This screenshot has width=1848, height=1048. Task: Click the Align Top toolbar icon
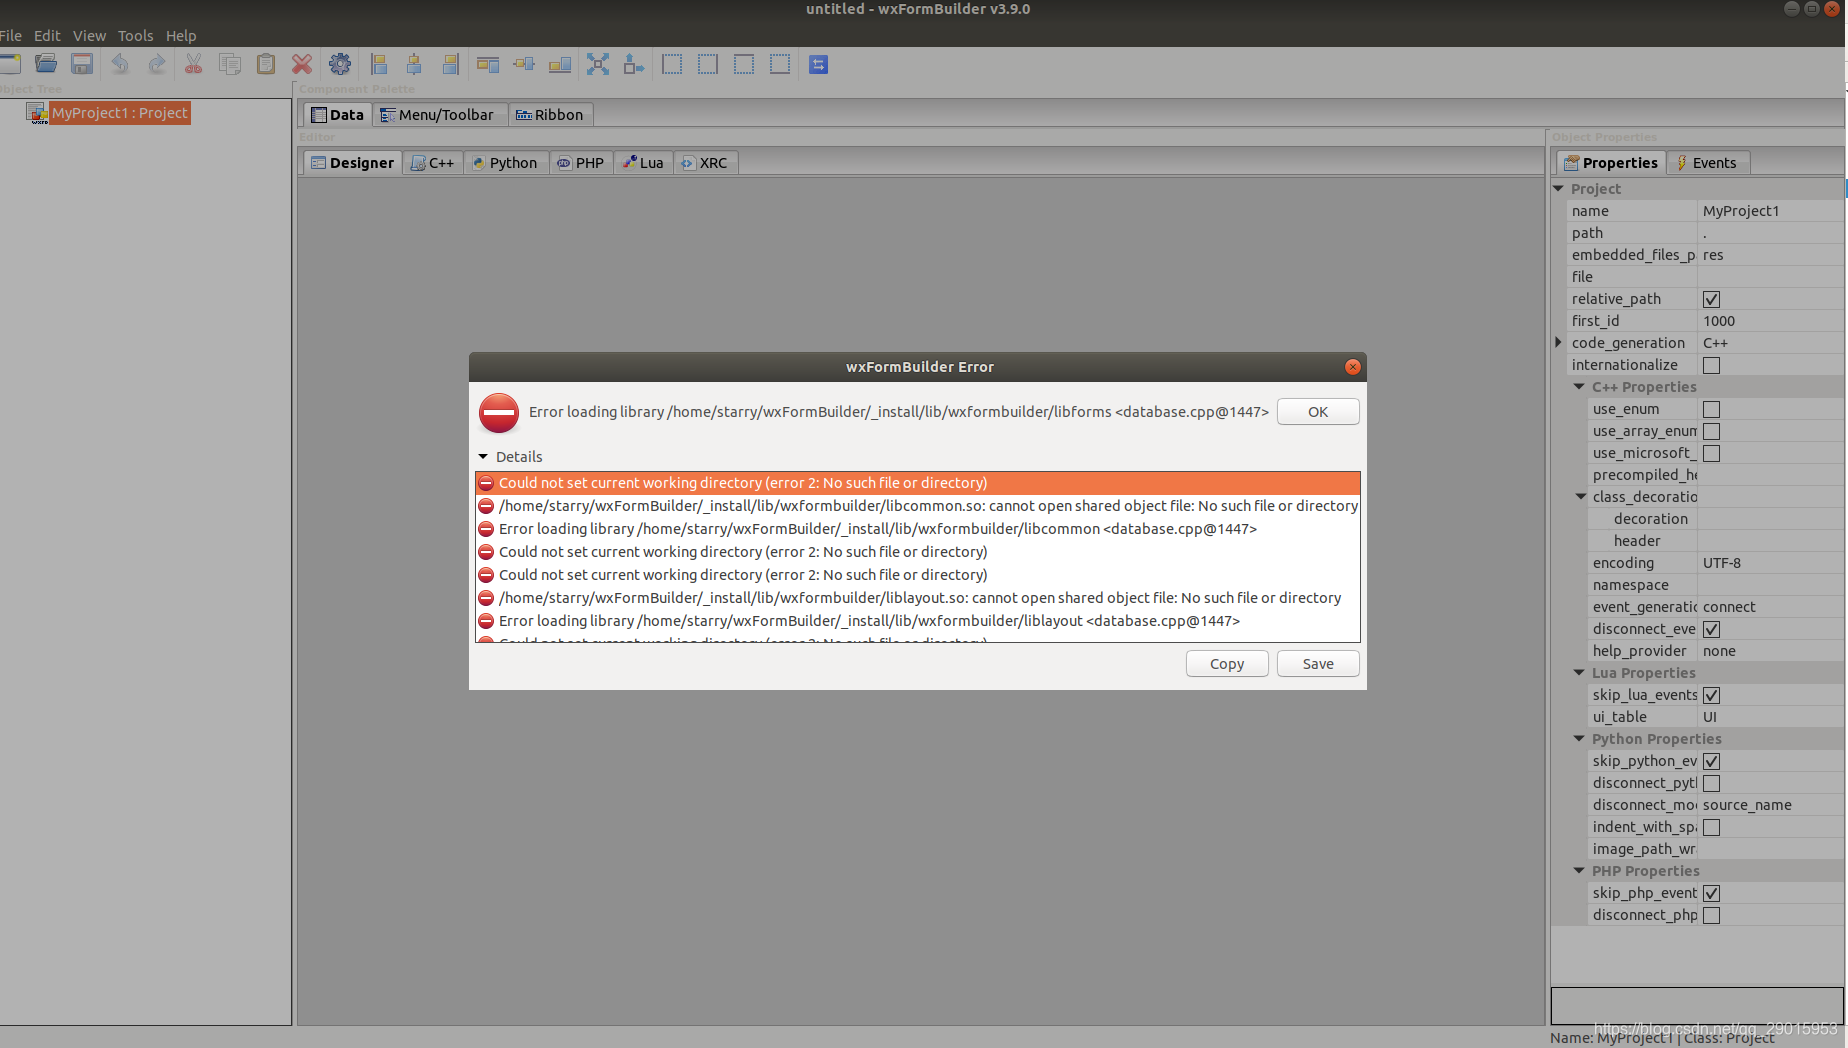click(488, 64)
